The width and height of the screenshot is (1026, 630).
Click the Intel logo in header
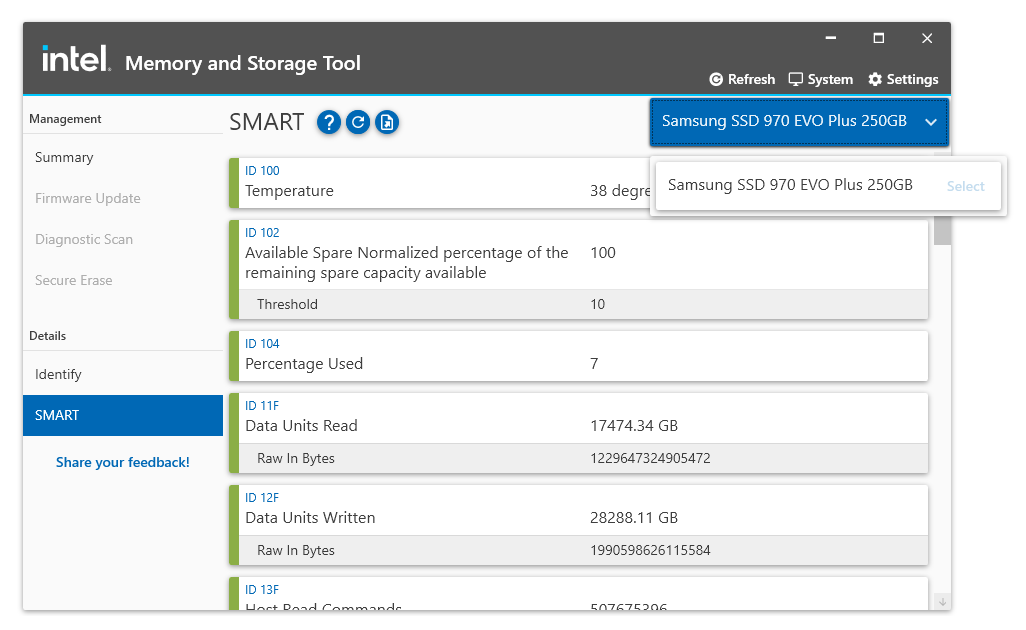coord(76,58)
